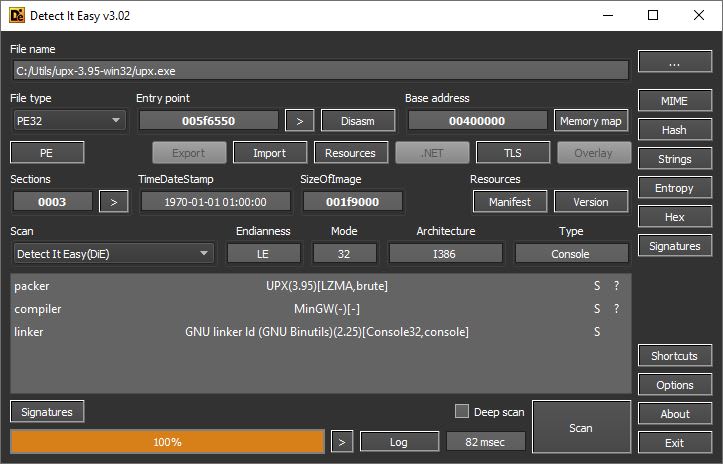Click the 100% orange progress bar
The height and width of the screenshot is (464, 723).
coord(167,442)
